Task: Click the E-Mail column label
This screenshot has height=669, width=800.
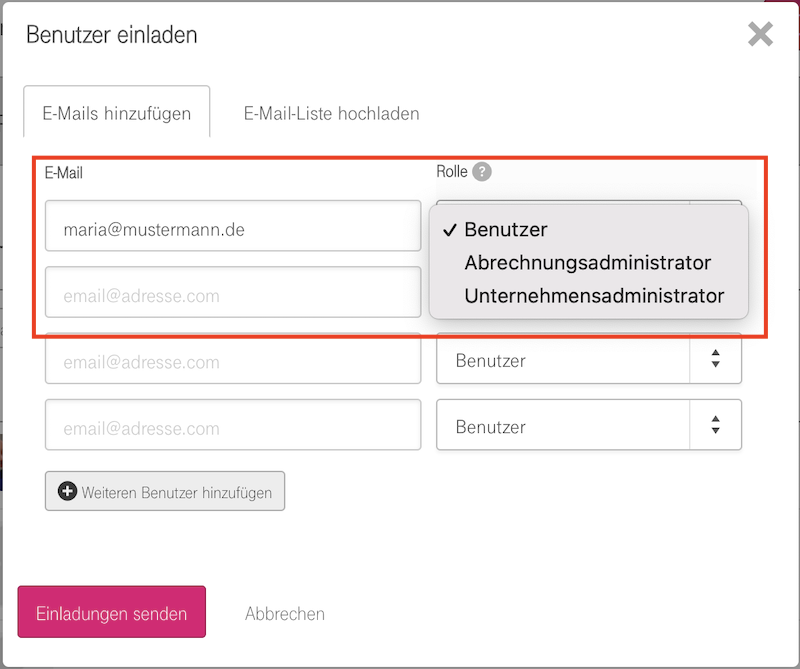Action: pyautogui.click(x=64, y=173)
